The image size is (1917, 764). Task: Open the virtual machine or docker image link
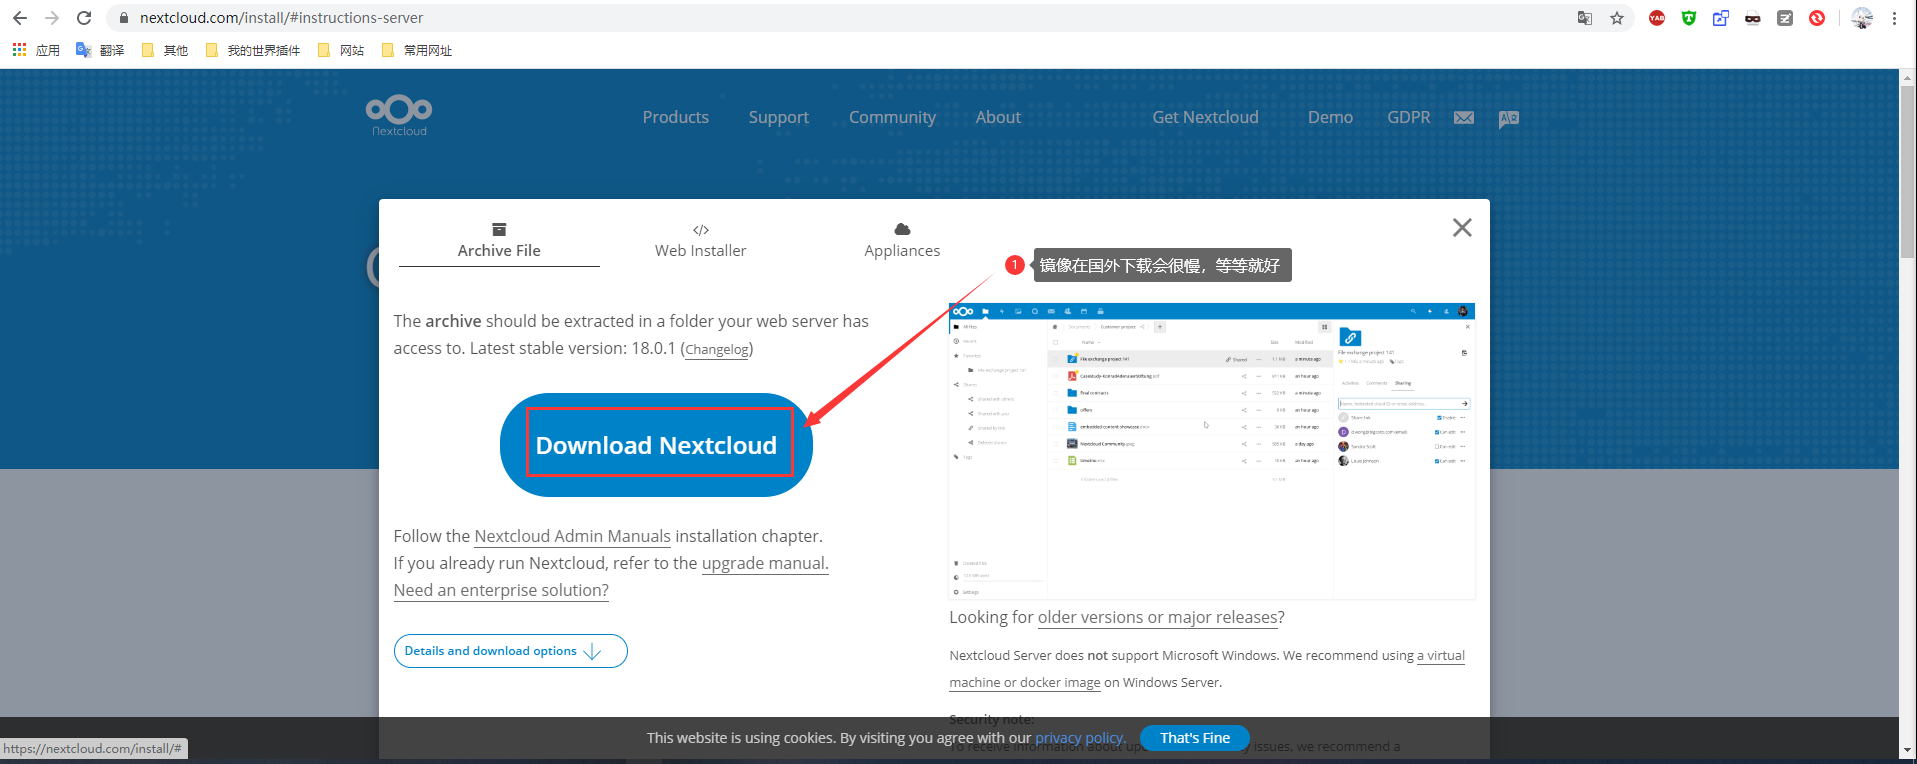click(1207, 669)
